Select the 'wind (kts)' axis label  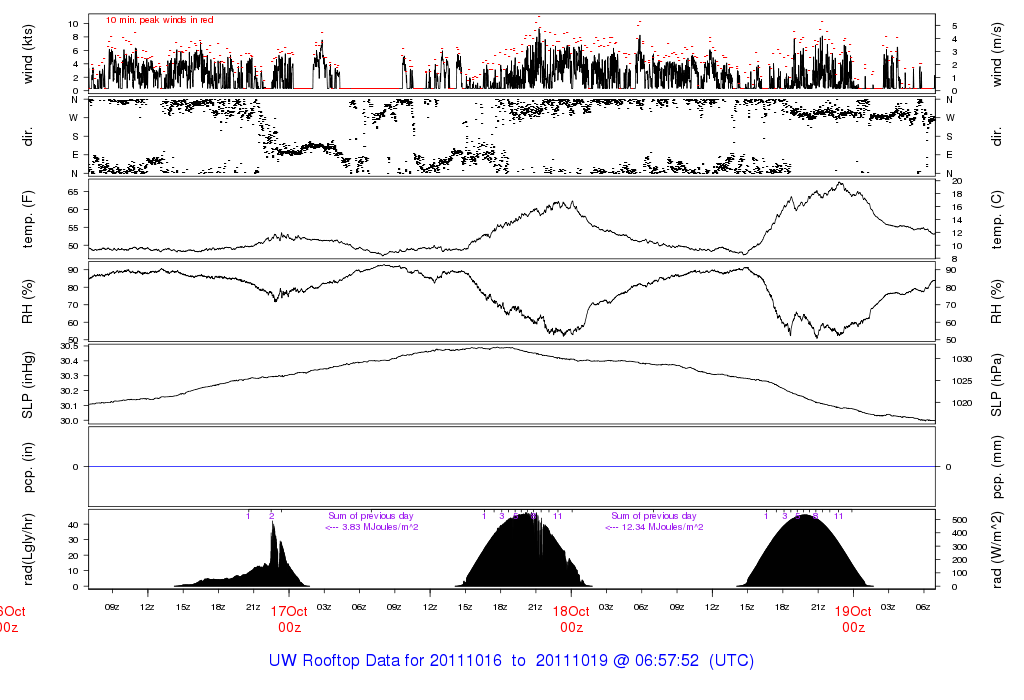[x=27, y=55]
